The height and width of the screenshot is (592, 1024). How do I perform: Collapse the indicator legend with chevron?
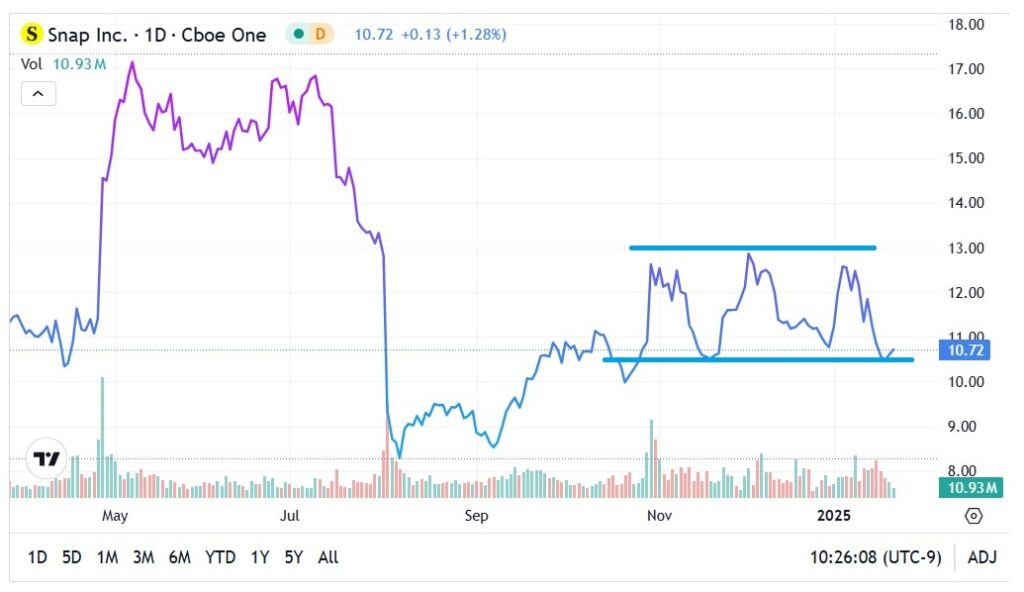38,94
